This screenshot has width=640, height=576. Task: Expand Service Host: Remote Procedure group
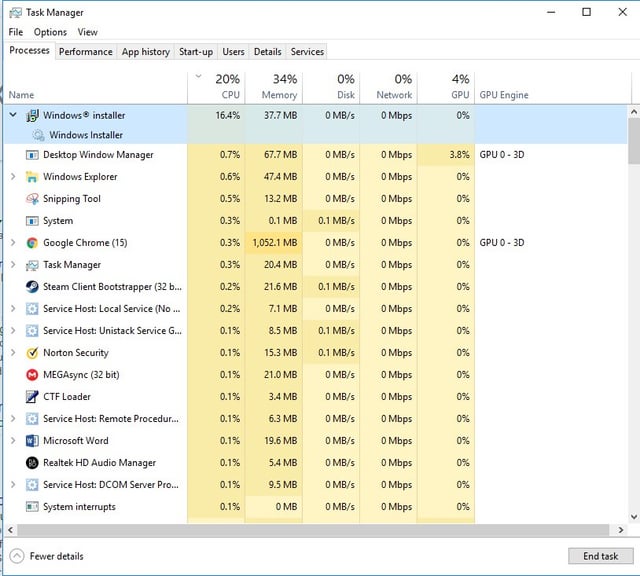click(x=13, y=419)
